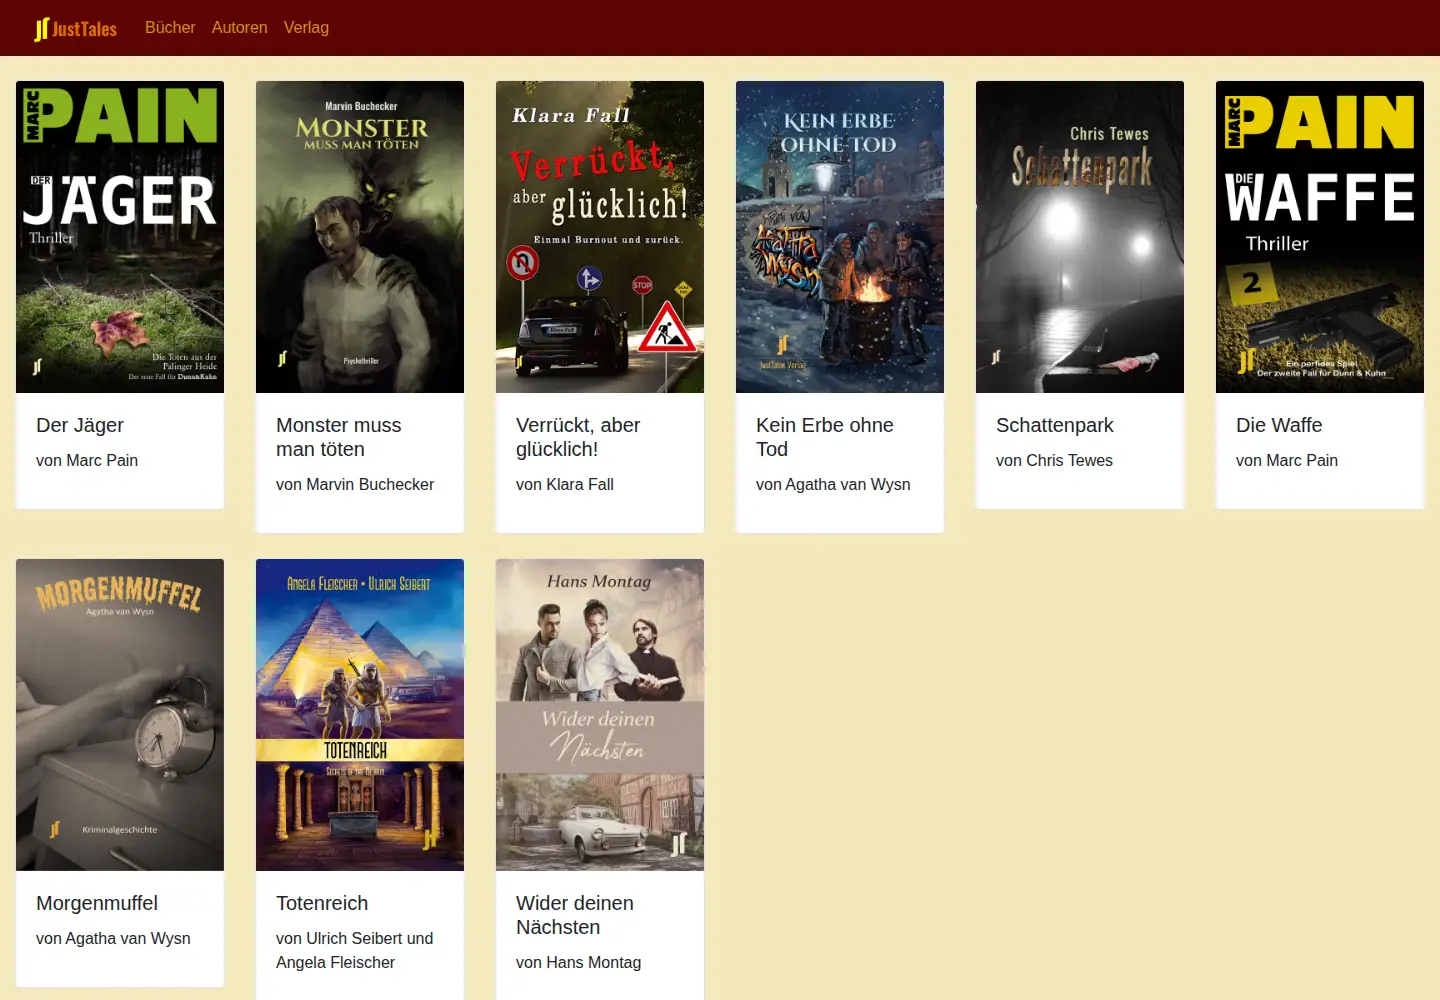This screenshot has width=1440, height=1000.
Task: Click the title Wider deinen Nächsten
Action: 575,915
